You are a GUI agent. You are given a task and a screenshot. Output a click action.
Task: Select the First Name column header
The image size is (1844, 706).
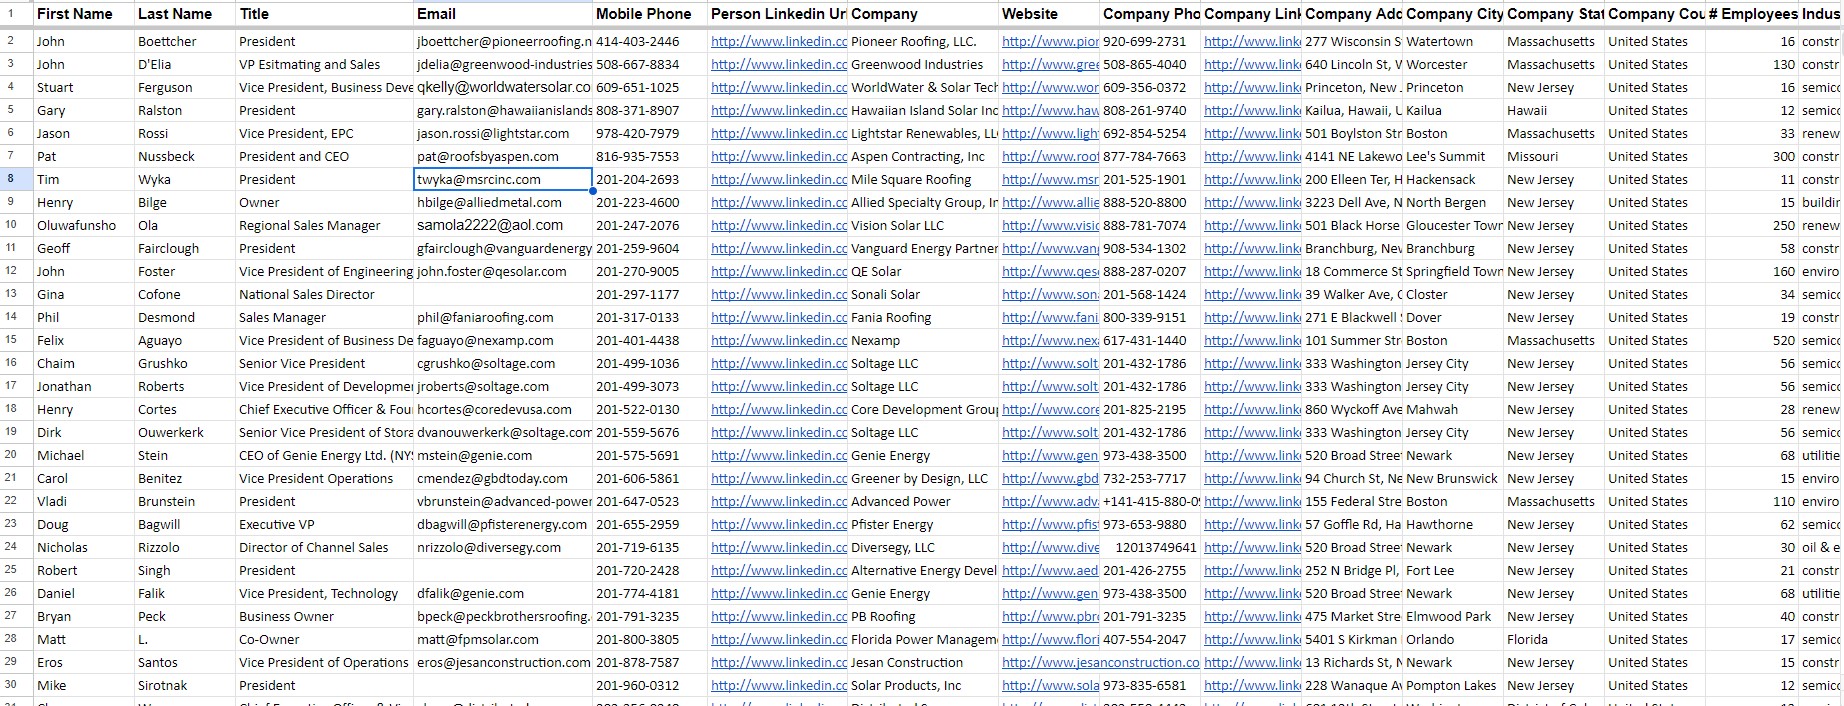point(84,14)
